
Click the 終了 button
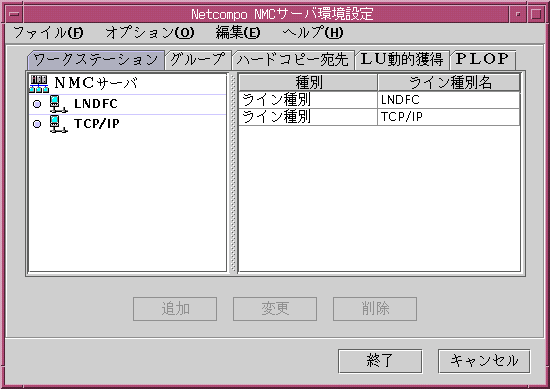[380, 361]
